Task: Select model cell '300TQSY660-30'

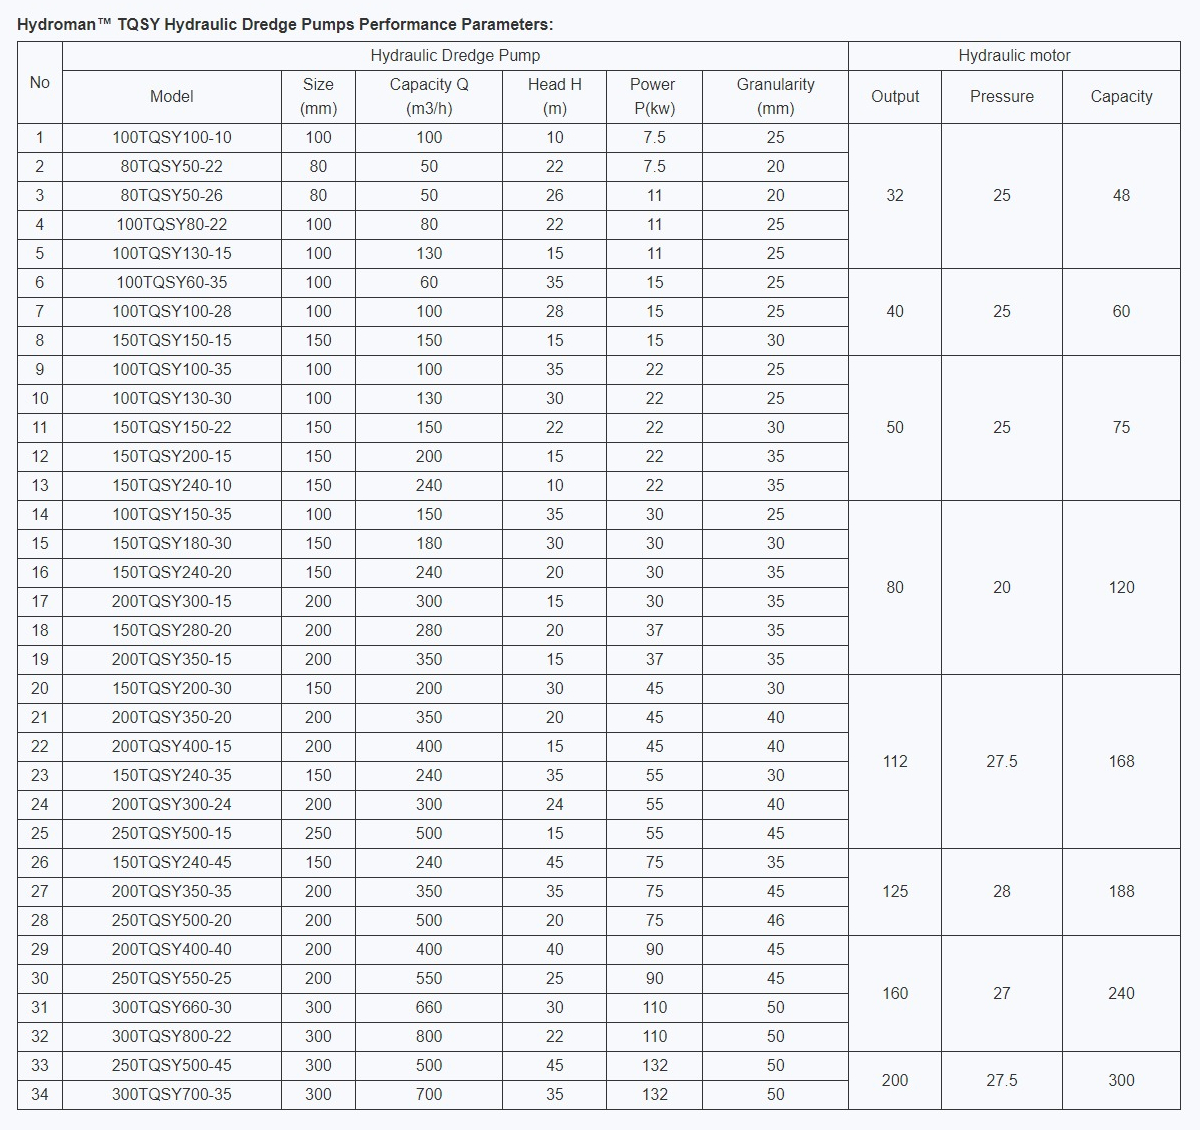Action: point(172,1008)
